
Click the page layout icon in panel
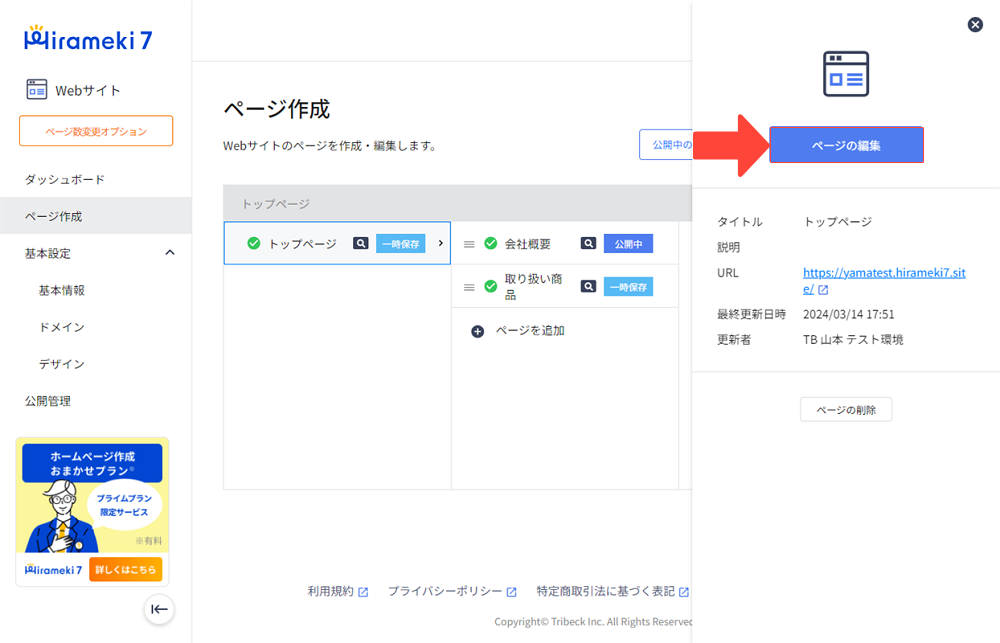pos(846,74)
